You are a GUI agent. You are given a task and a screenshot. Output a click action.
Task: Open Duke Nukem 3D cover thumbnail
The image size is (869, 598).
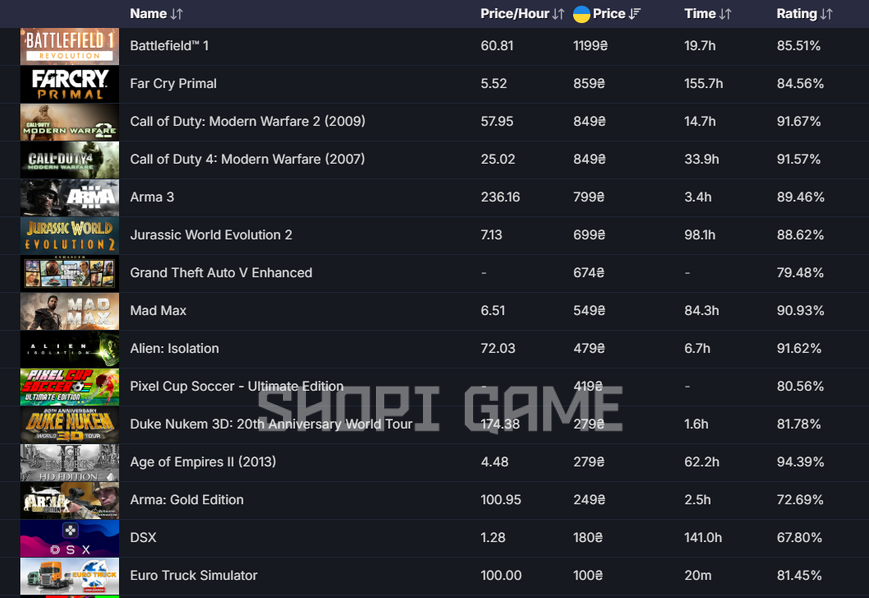pyautogui.click(x=70, y=425)
